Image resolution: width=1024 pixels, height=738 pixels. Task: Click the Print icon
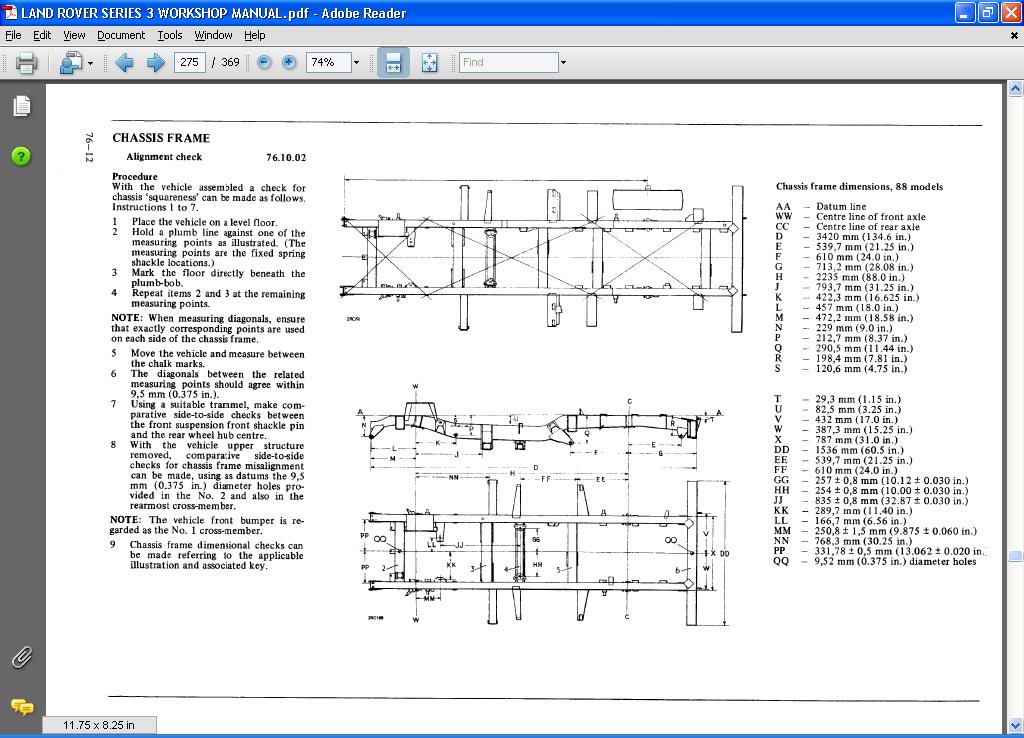click(x=26, y=63)
